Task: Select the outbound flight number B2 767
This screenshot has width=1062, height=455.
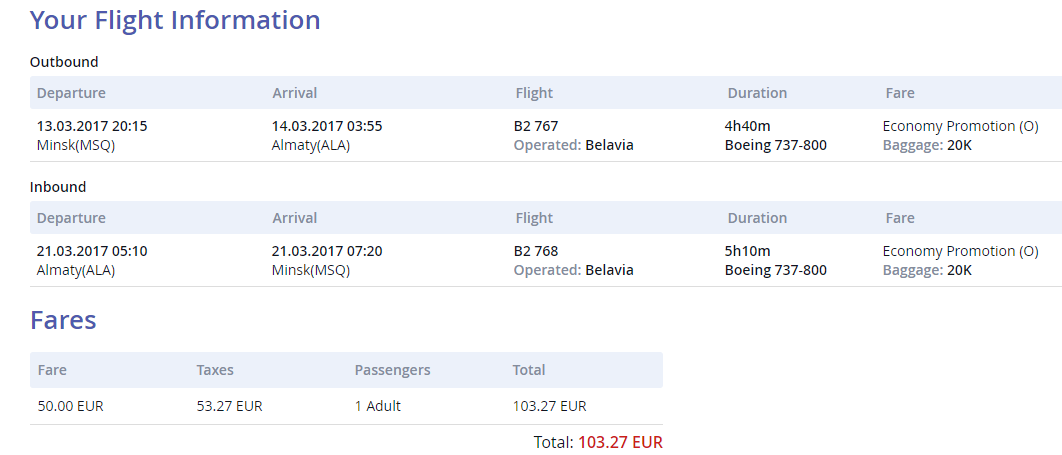Action: pyautogui.click(x=536, y=126)
